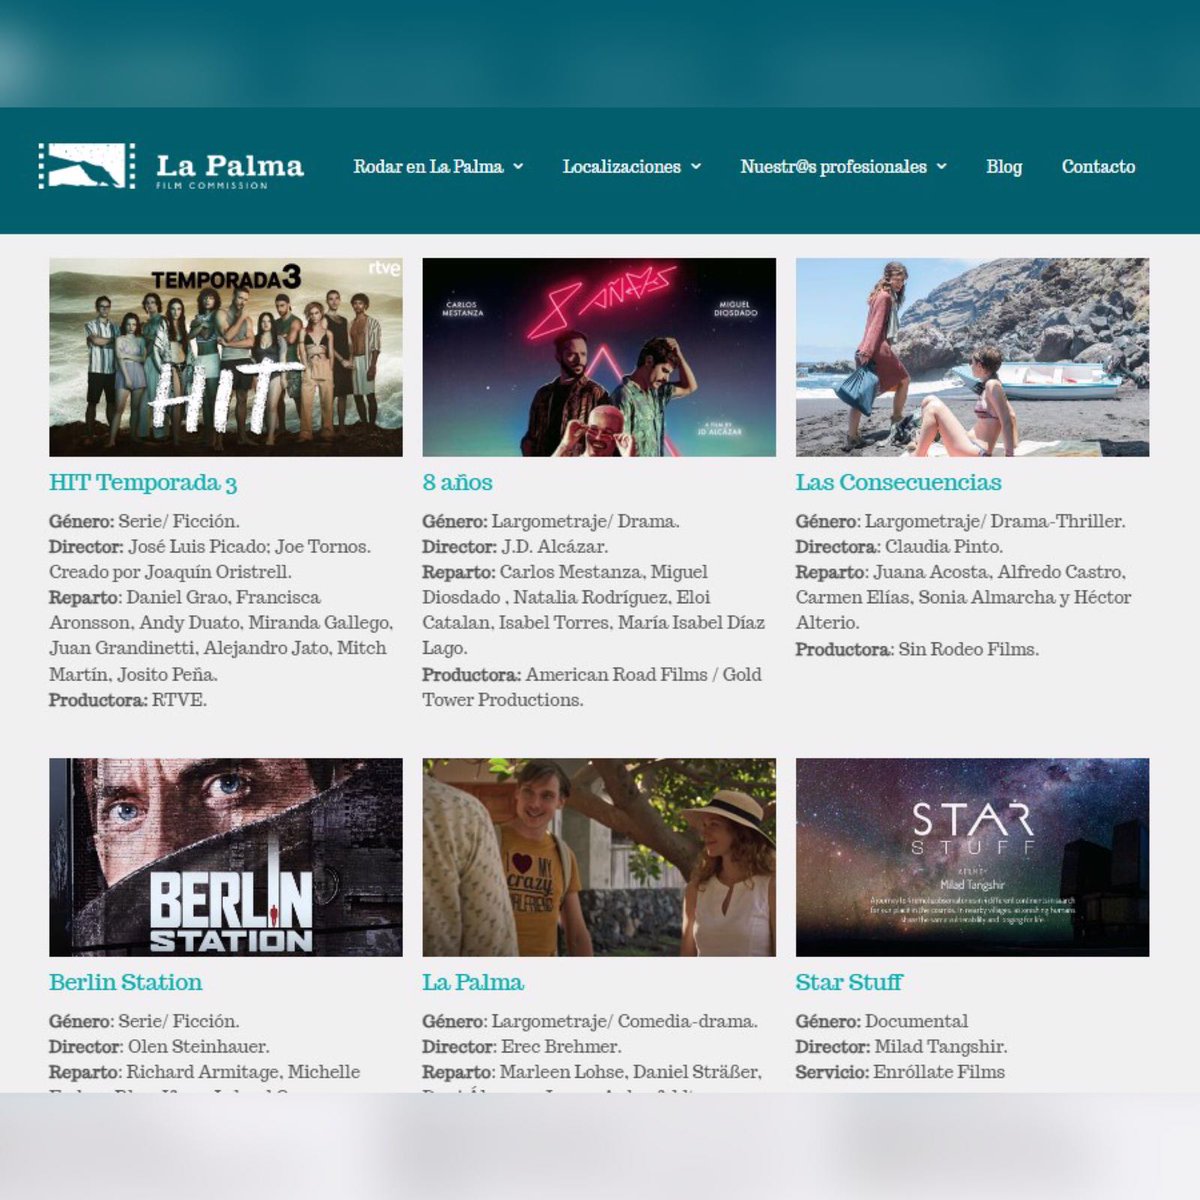Click 'Género: Serie/ Ficción.' under Berlin Station
This screenshot has height=1200, width=1200.
pos(144,1021)
